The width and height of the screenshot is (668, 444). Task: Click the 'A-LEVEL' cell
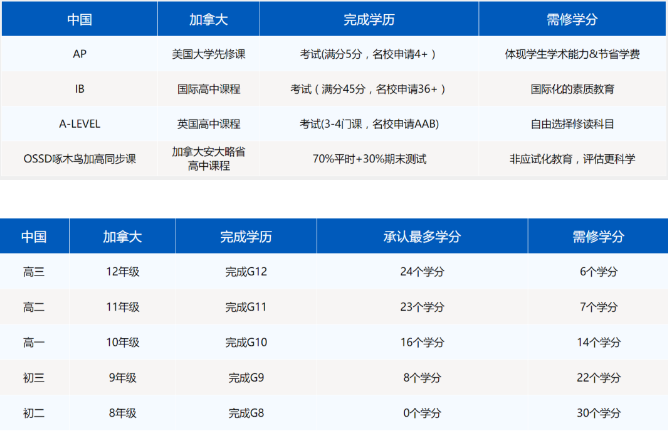pos(79,124)
